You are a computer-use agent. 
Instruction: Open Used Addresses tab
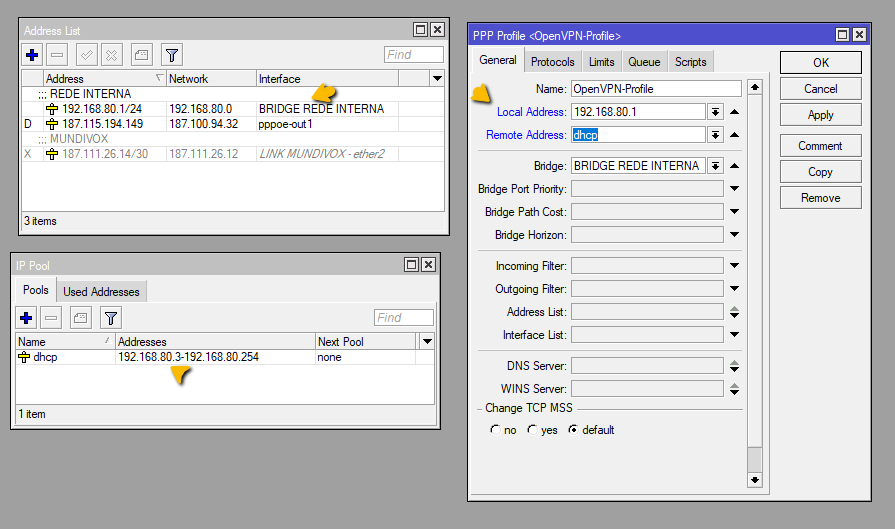(101, 292)
